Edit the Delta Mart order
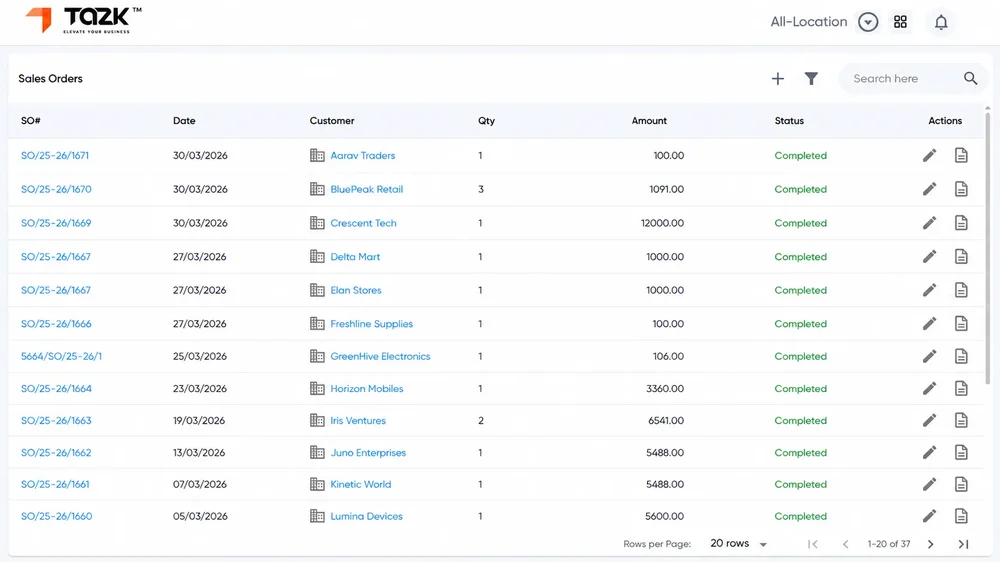 coord(929,256)
